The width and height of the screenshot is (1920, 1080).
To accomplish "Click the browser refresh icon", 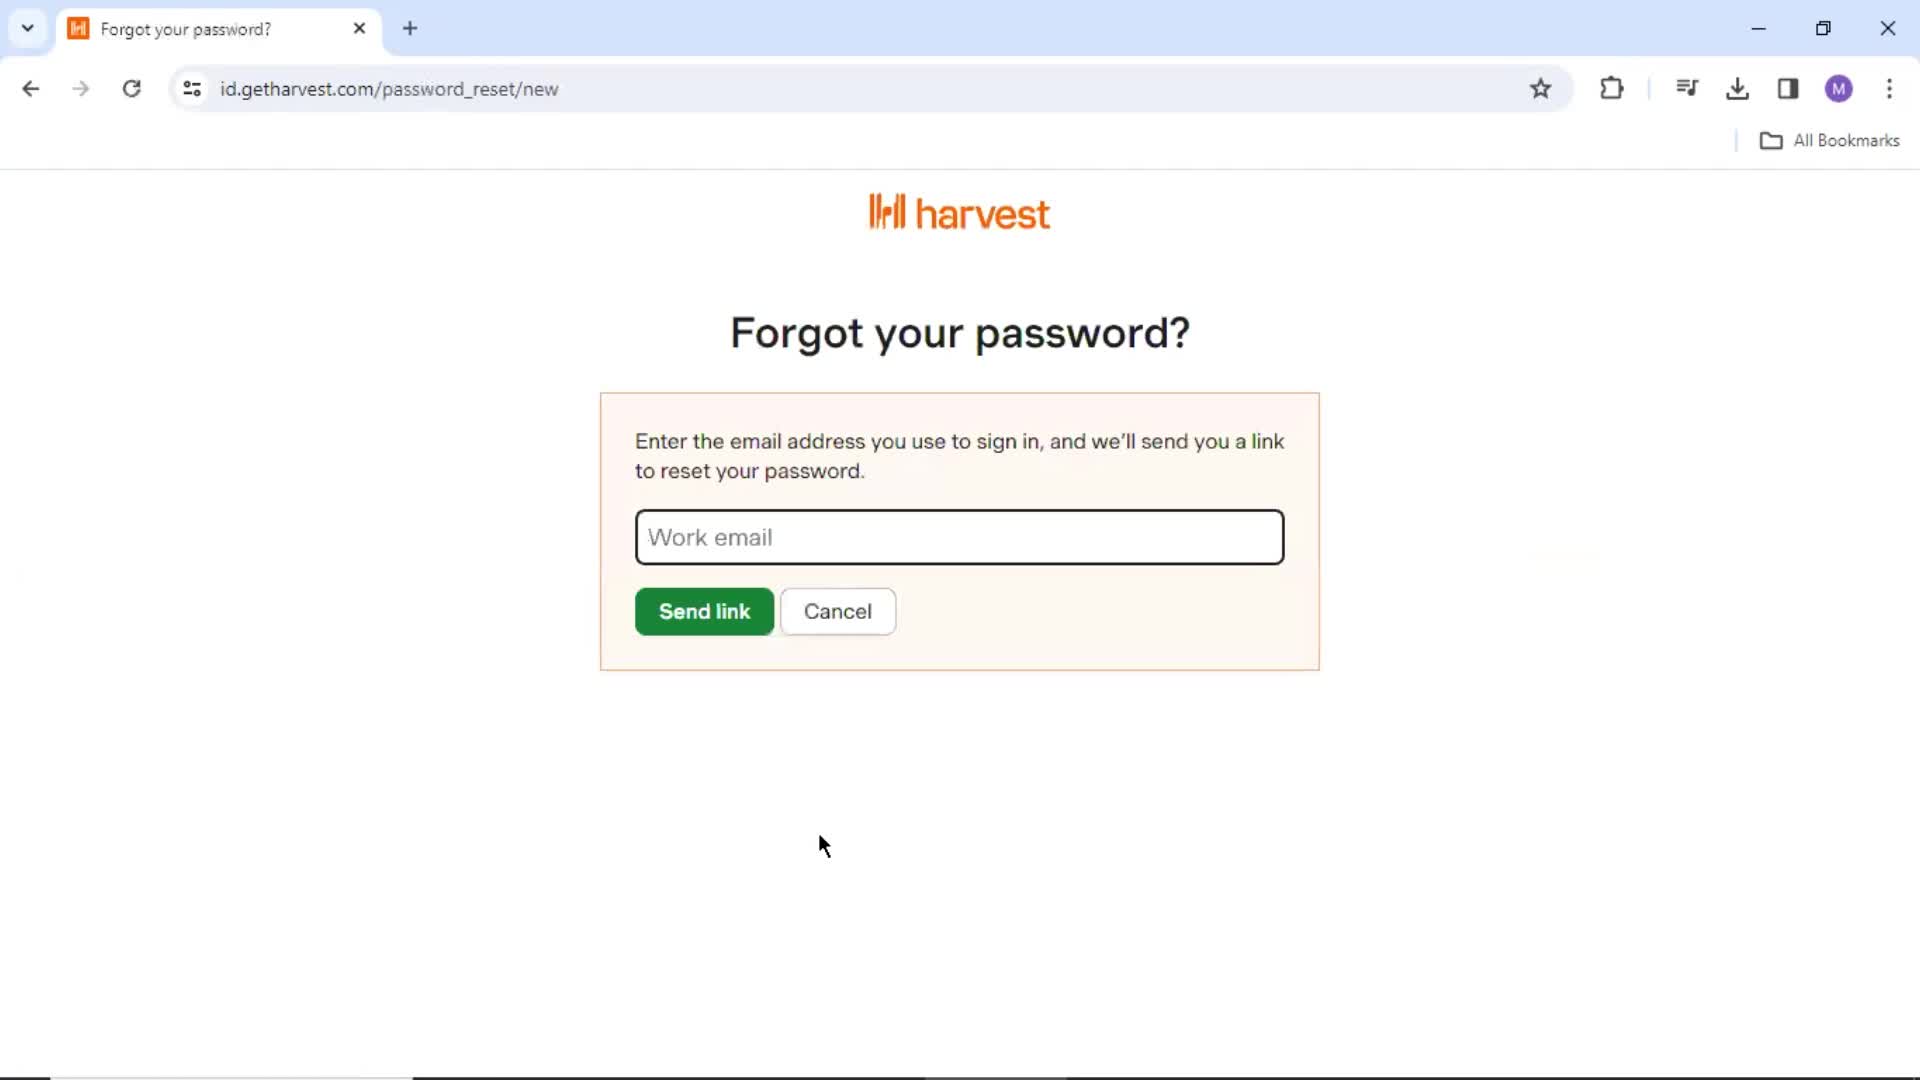I will point(131,88).
